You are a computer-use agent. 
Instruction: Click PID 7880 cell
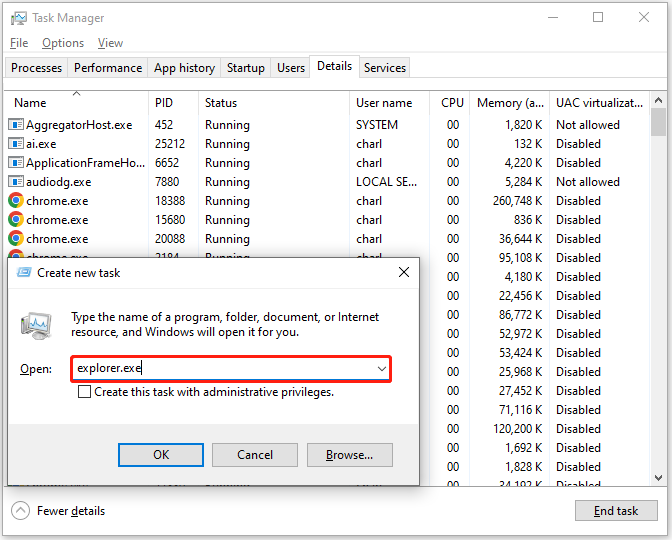(x=167, y=182)
